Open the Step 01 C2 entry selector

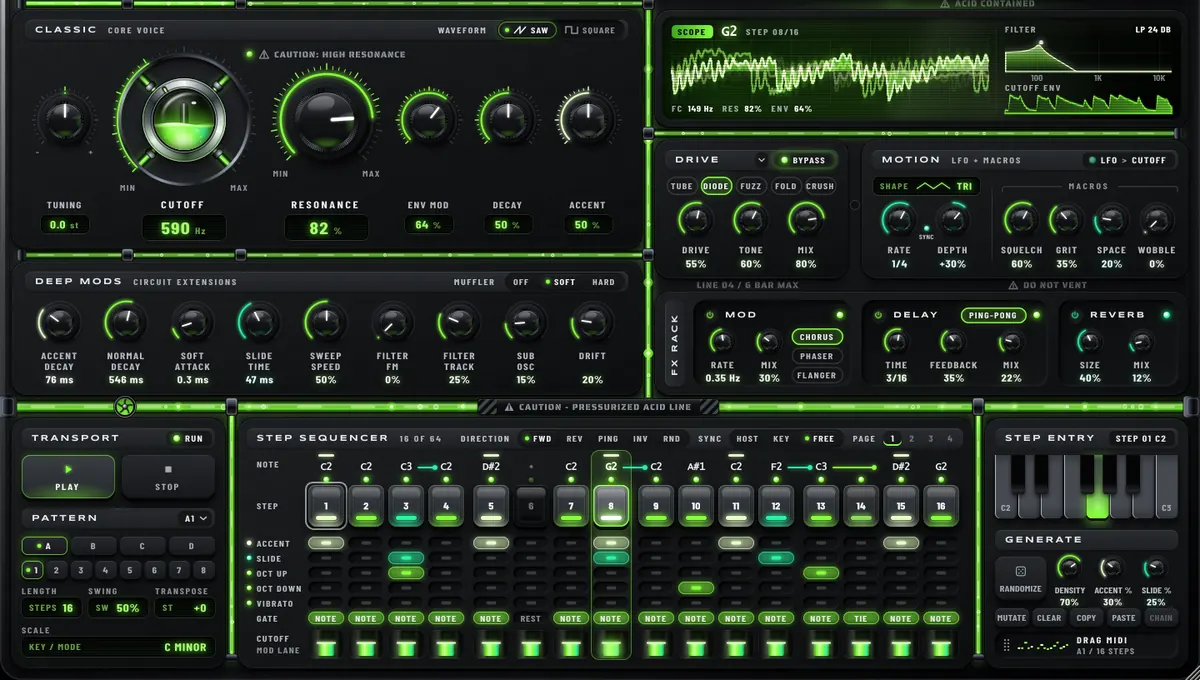click(1141, 438)
